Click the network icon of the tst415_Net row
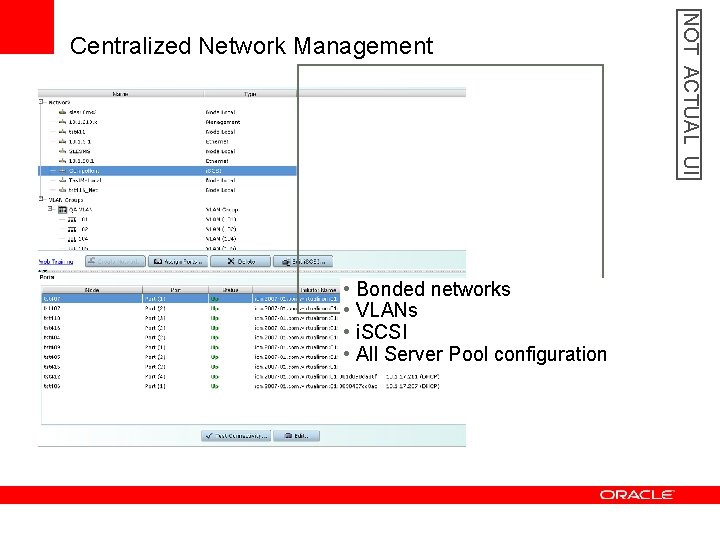The width and height of the screenshot is (720, 540). click(x=63, y=190)
